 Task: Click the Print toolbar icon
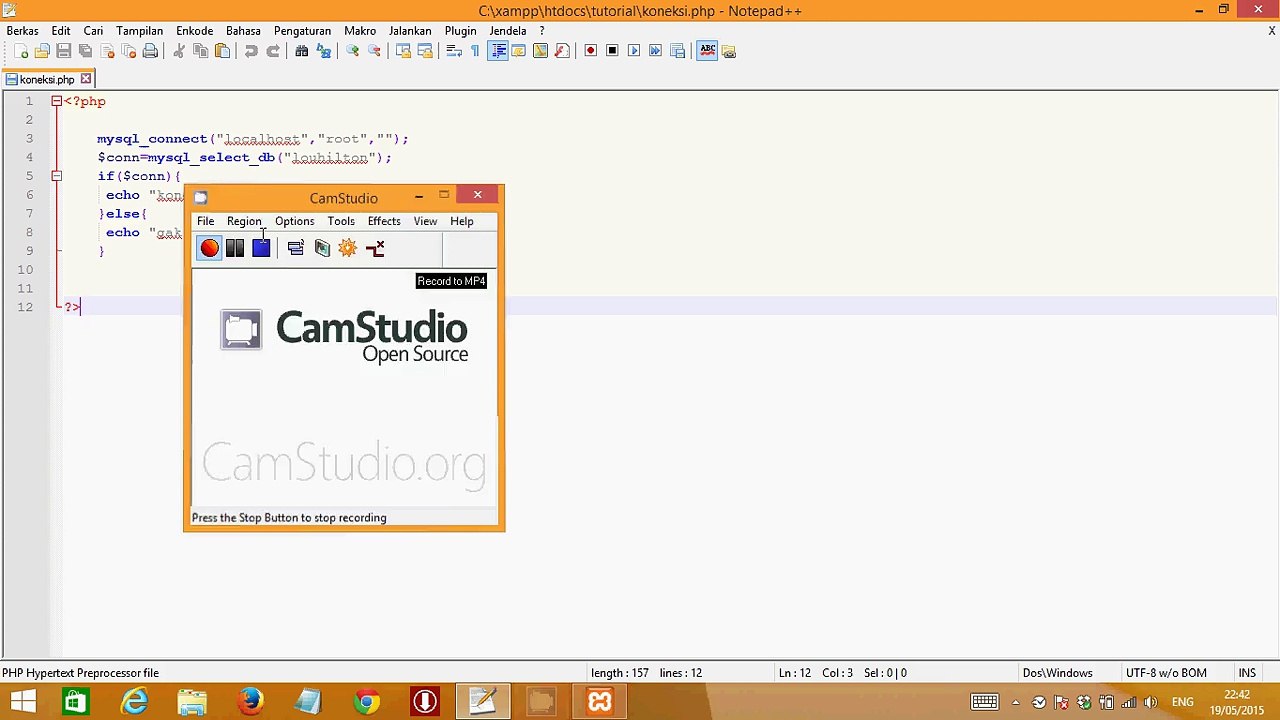coord(150,51)
